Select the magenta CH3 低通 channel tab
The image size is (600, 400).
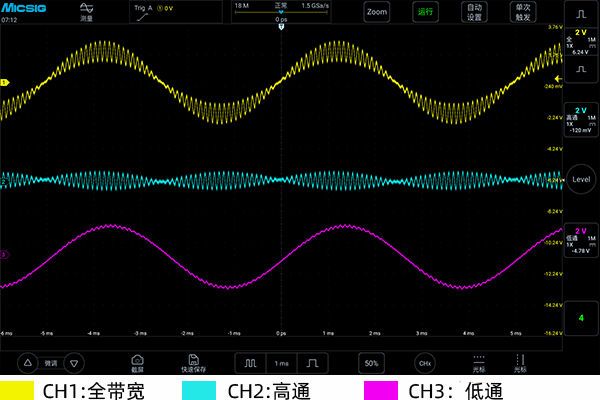tap(581, 240)
